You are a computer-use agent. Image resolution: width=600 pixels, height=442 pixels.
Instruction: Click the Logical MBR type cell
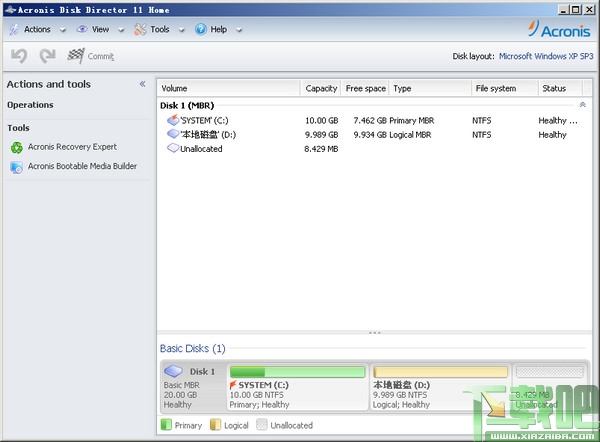tap(410, 135)
